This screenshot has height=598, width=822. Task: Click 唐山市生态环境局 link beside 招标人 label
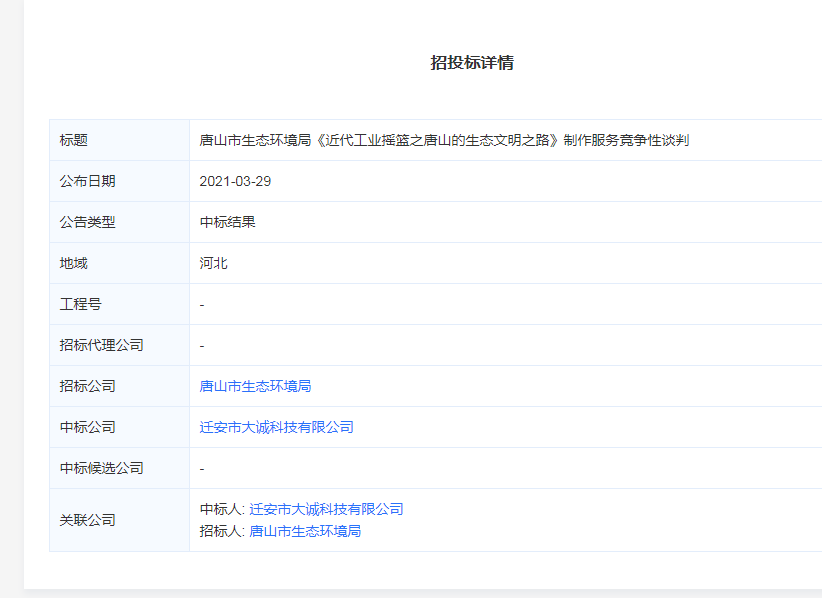(x=304, y=531)
